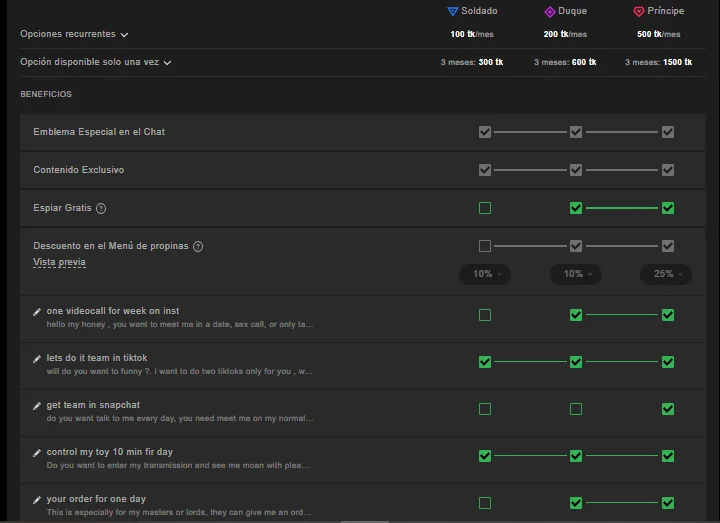Uncheck Príncipe box for one videocall benefit
Viewport: 720px width, 523px height.
(668, 315)
